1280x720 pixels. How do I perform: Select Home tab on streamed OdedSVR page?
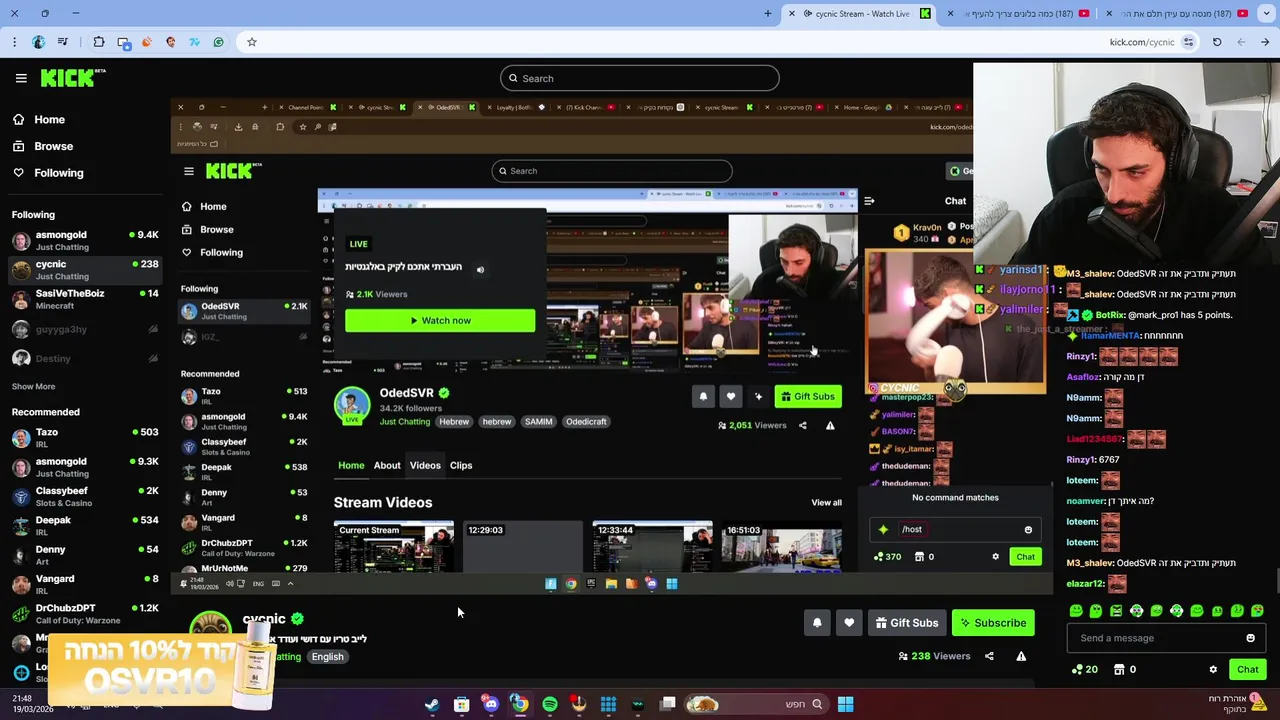(x=351, y=465)
